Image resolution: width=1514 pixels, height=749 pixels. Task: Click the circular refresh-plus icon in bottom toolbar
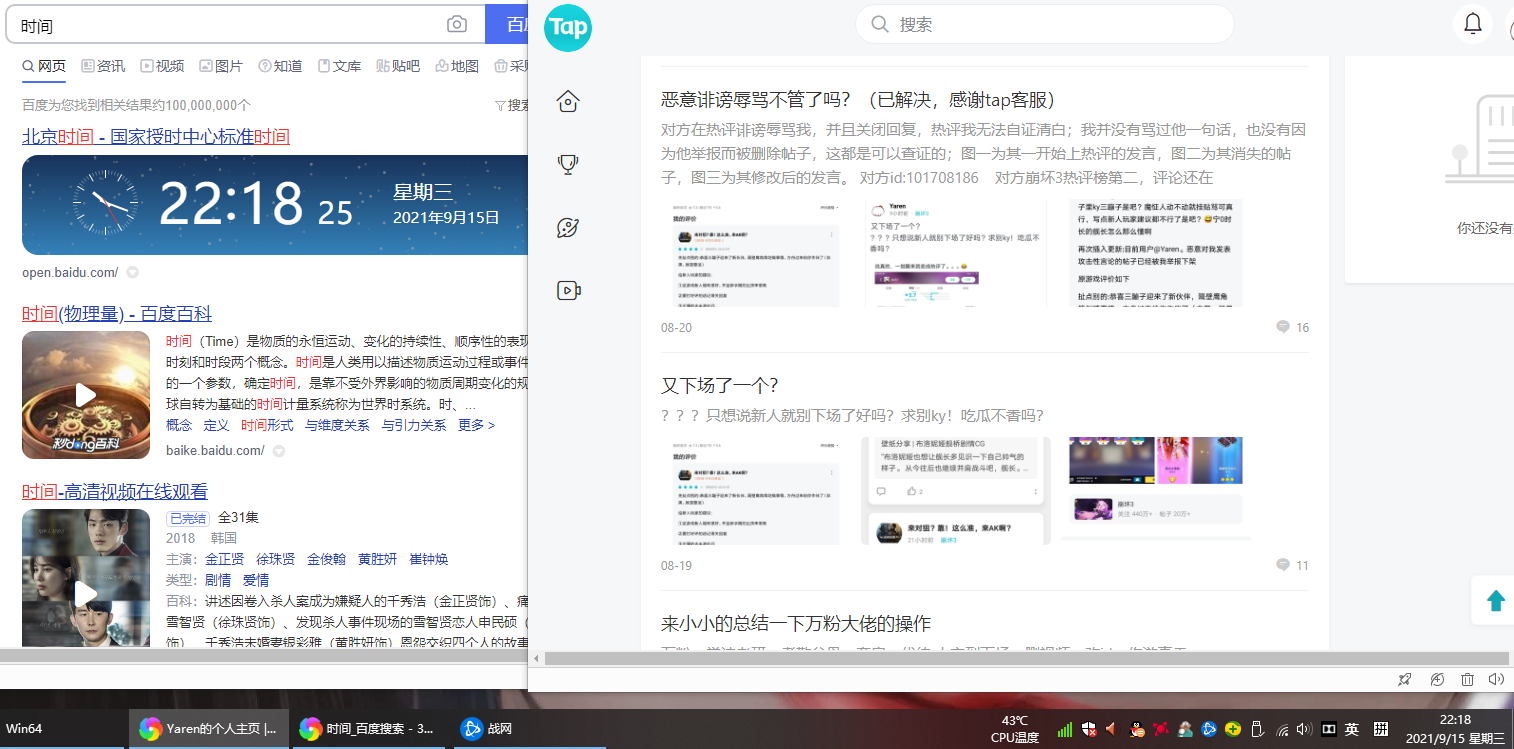click(x=1437, y=679)
